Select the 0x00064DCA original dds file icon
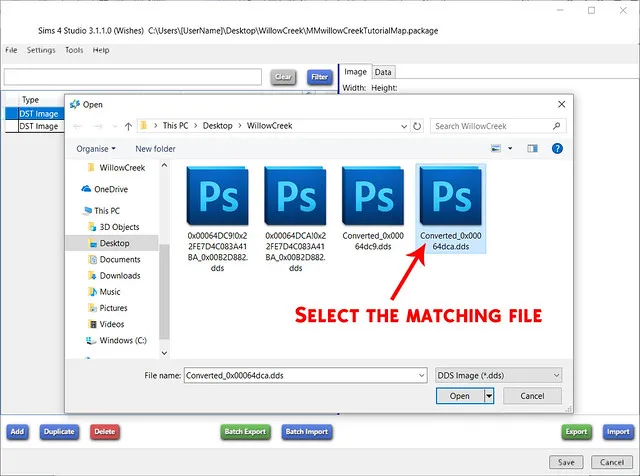Viewport: 640px width, 476px height. tap(295, 196)
